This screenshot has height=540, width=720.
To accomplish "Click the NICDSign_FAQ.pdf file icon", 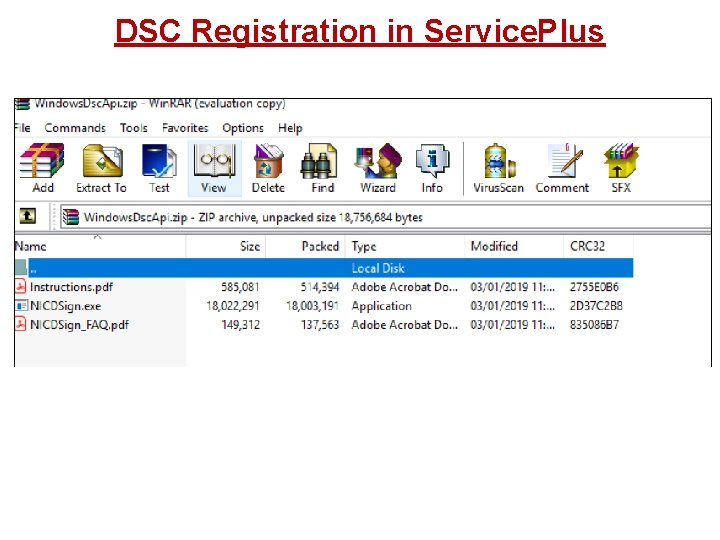I will coord(20,324).
